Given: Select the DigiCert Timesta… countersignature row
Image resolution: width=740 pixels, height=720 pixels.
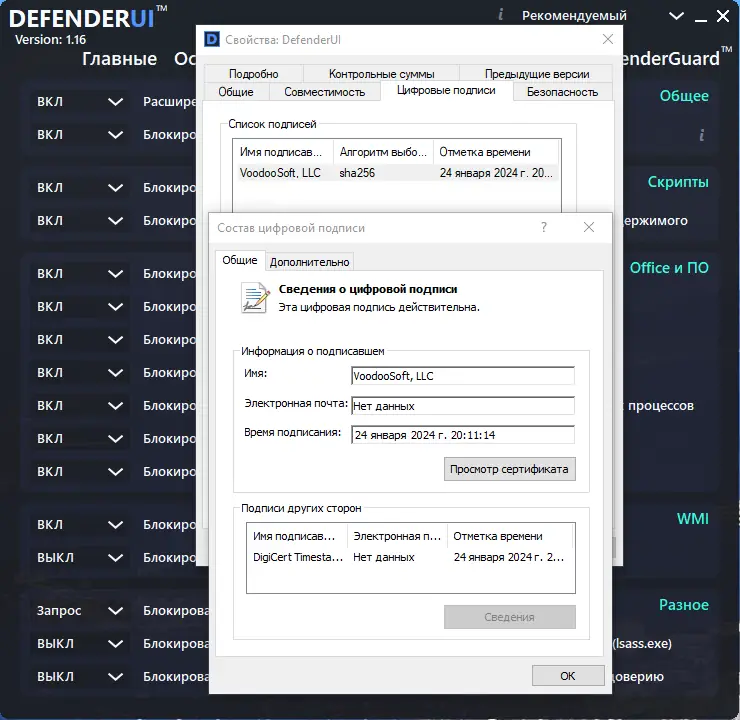Looking at the screenshot, I should tap(410, 557).
